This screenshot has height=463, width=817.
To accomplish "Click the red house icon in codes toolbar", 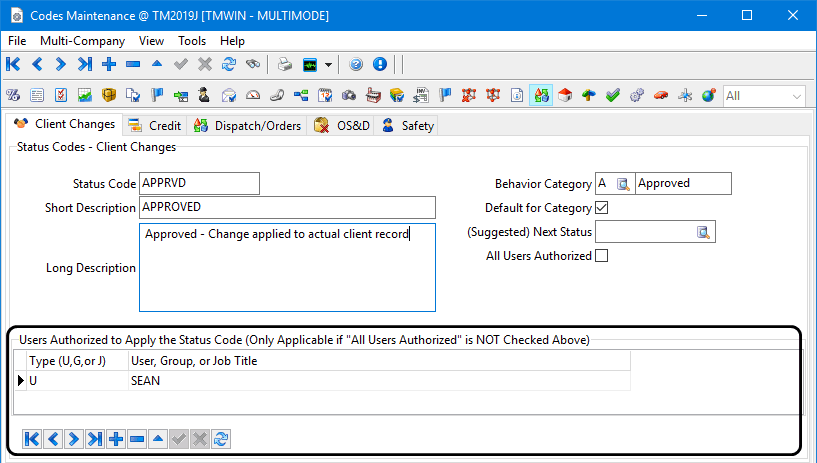I will coord(565,96).
